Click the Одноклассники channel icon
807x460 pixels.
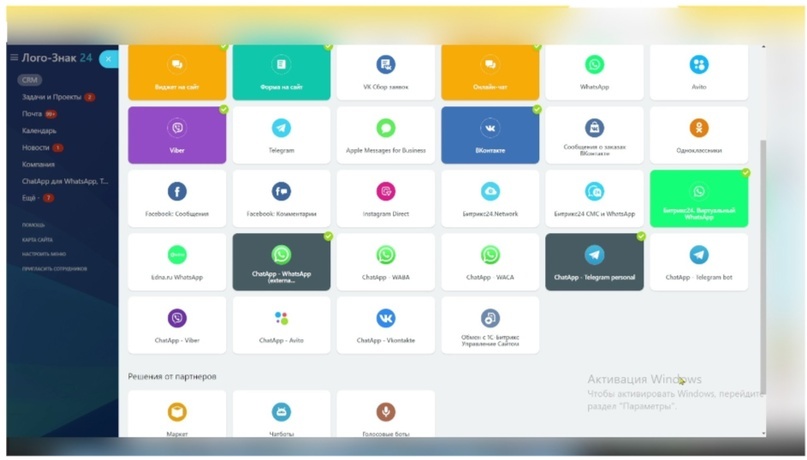coord(699,128)
